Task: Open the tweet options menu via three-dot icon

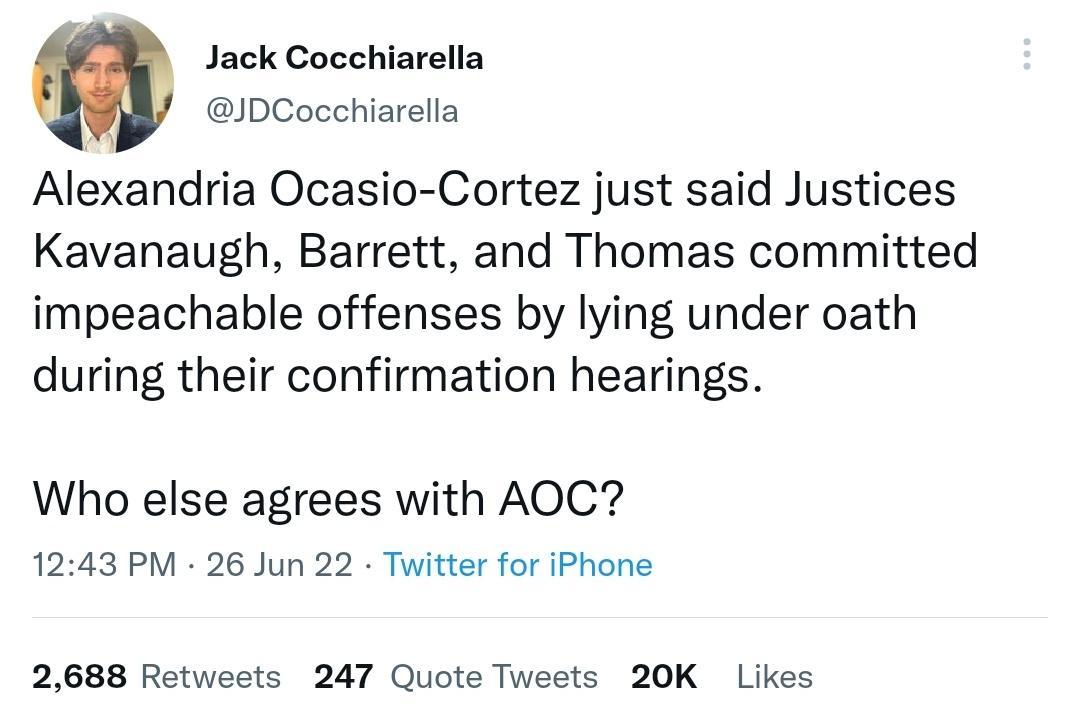Action: [1026, 55]
